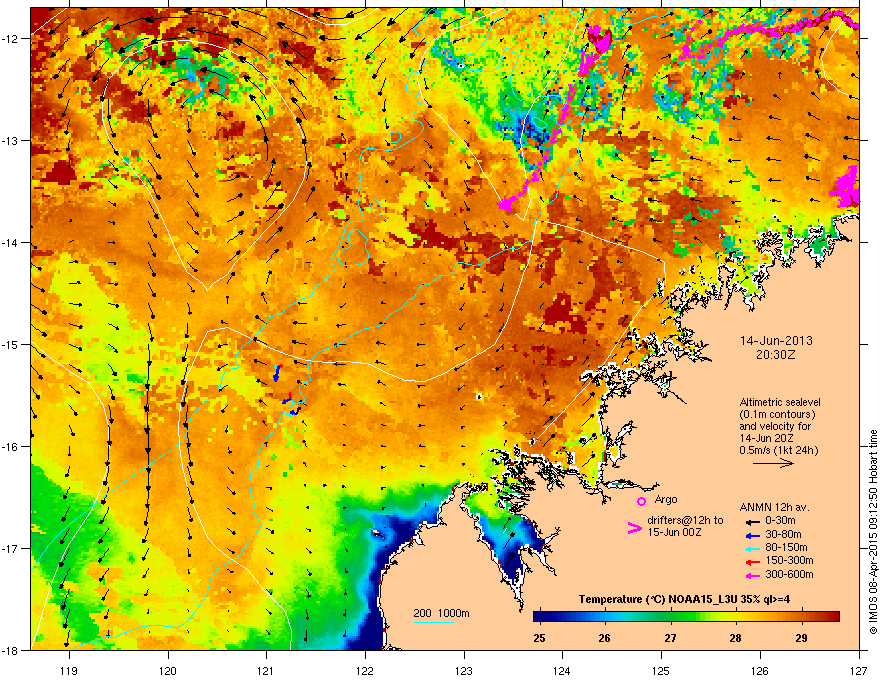Click the longitude axis label '119'
The image size is (880, 680).
pyautogui.click(x=69, y=670)
